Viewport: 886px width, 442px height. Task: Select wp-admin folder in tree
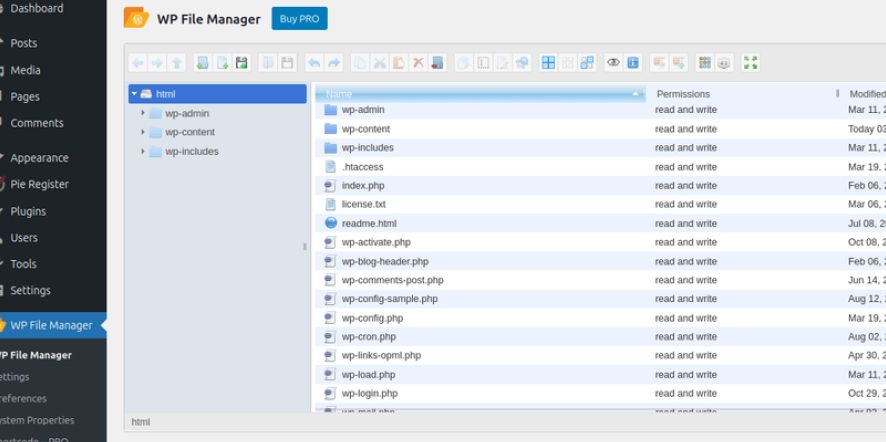click(186, 114)
